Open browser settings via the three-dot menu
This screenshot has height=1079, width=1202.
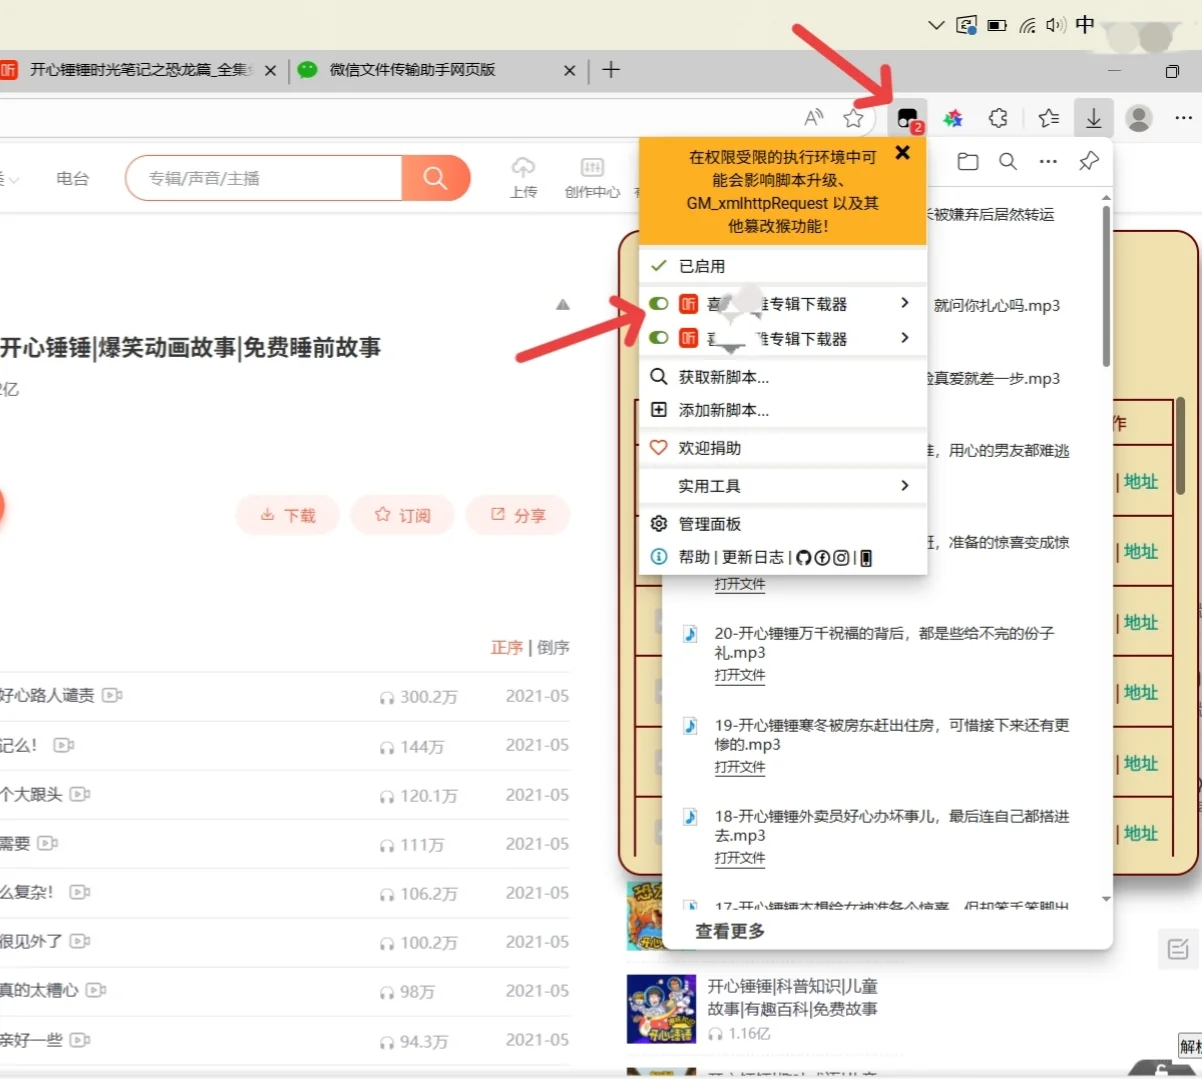click(x=1183, y=117)
